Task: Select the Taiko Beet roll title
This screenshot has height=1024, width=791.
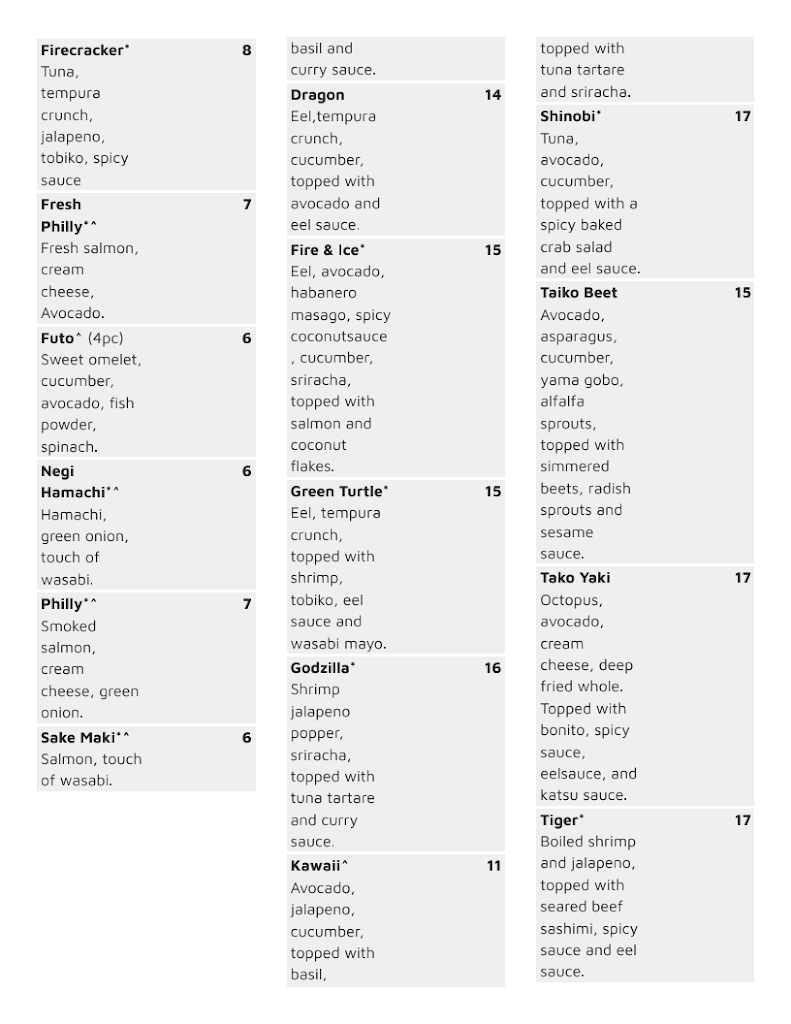Action: [x=578, y=293]
